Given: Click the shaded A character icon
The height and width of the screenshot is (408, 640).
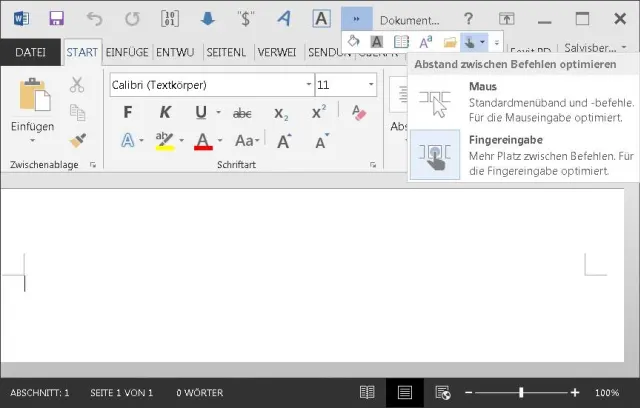Looking at the screenshot, I should point(377,42).
